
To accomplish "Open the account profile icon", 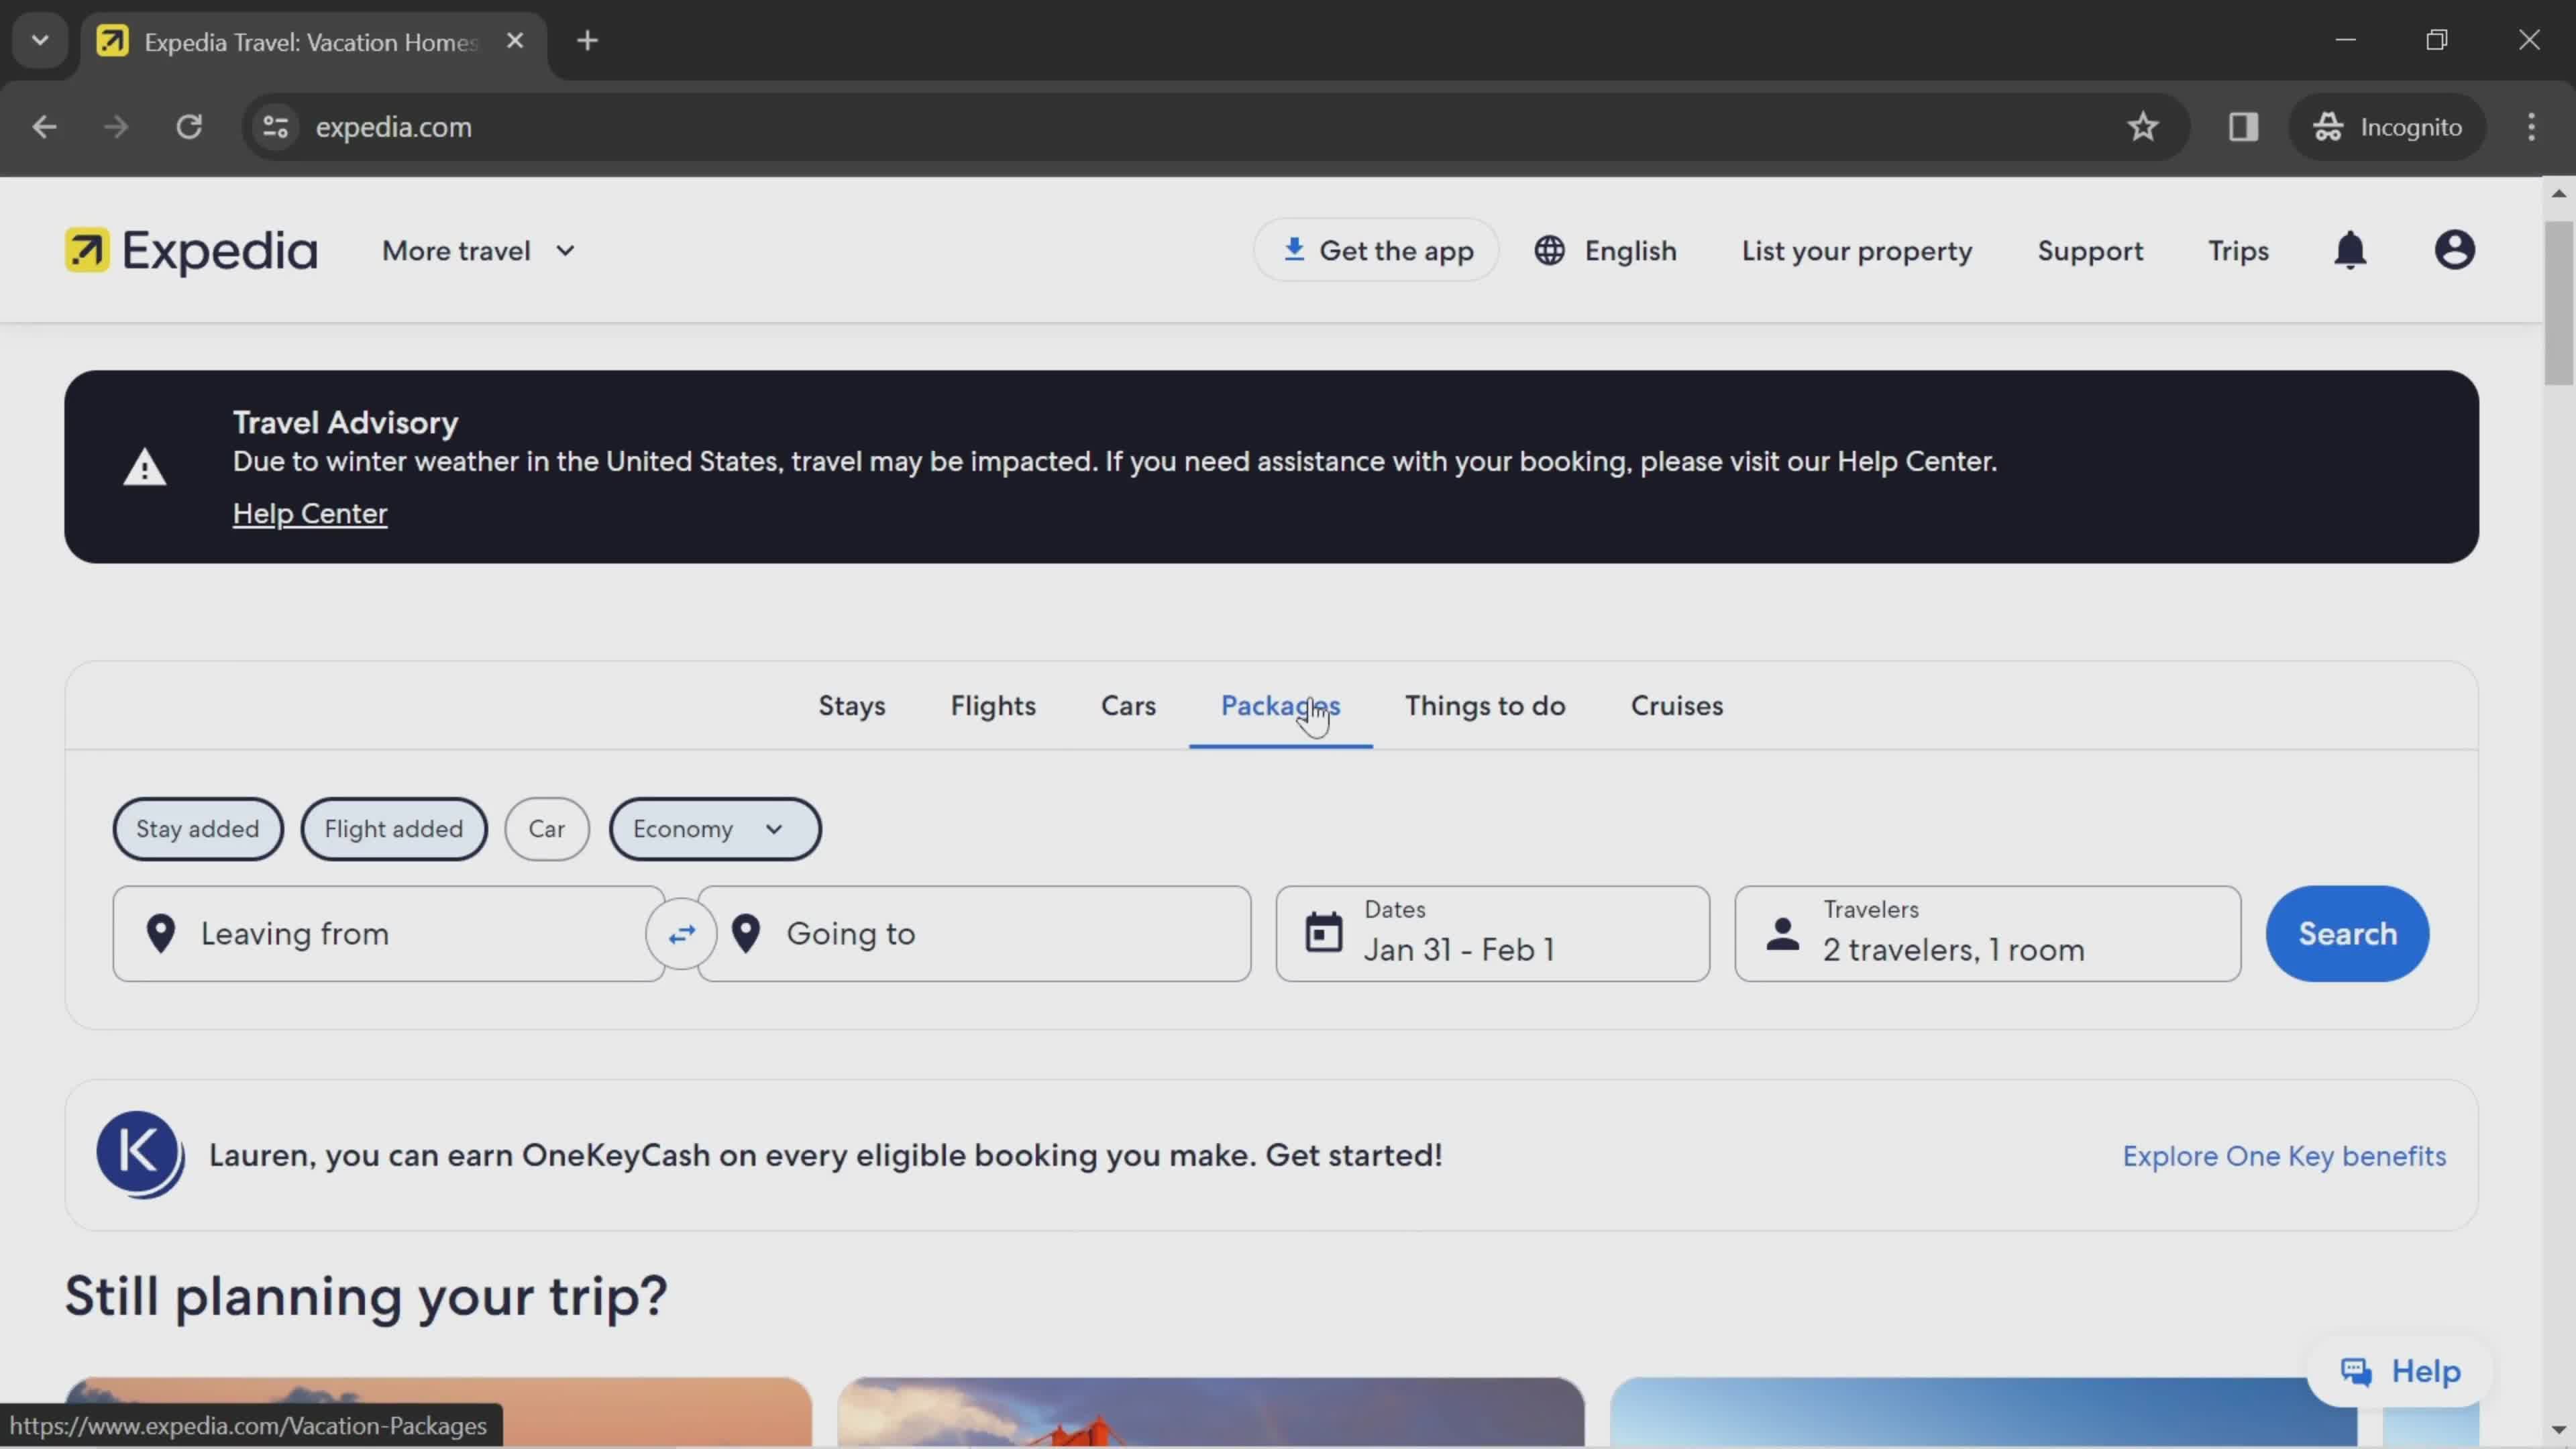I will [x=2454, y=250].
